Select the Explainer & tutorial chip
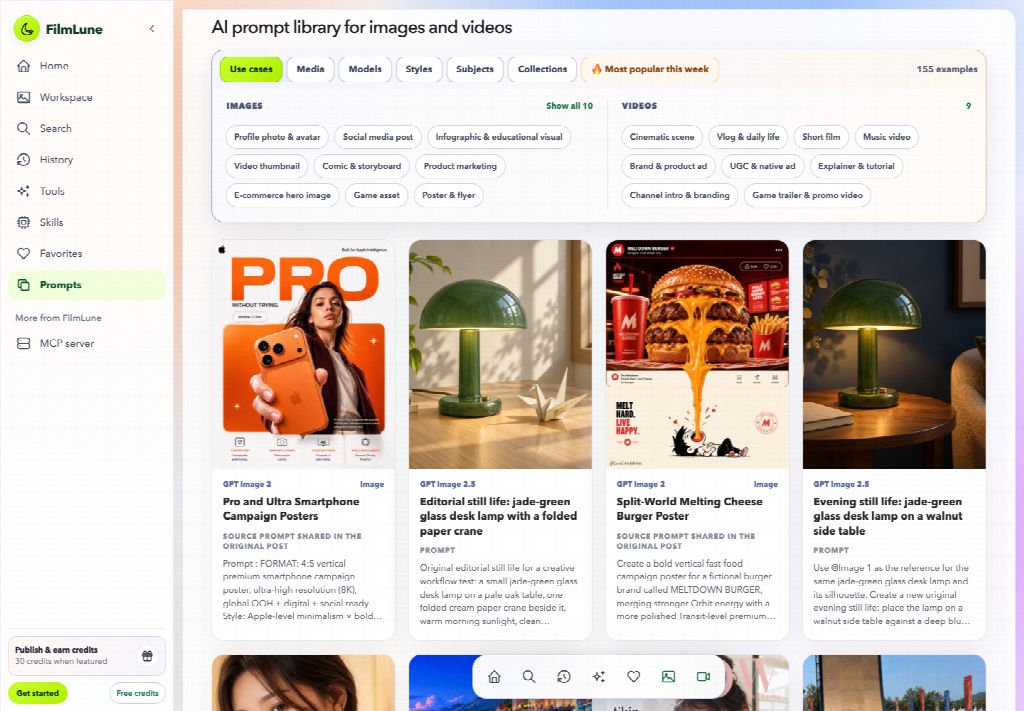 (x=856, y=166)
